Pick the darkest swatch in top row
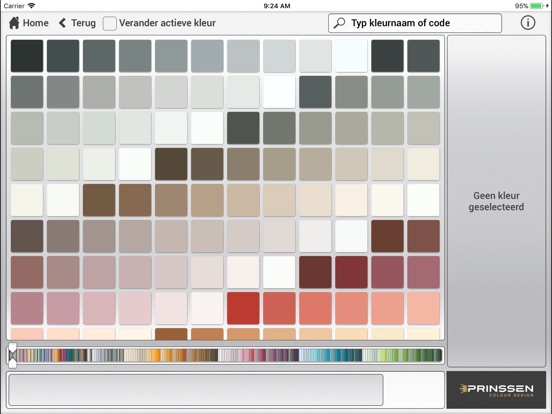 (x=27, y=56)
